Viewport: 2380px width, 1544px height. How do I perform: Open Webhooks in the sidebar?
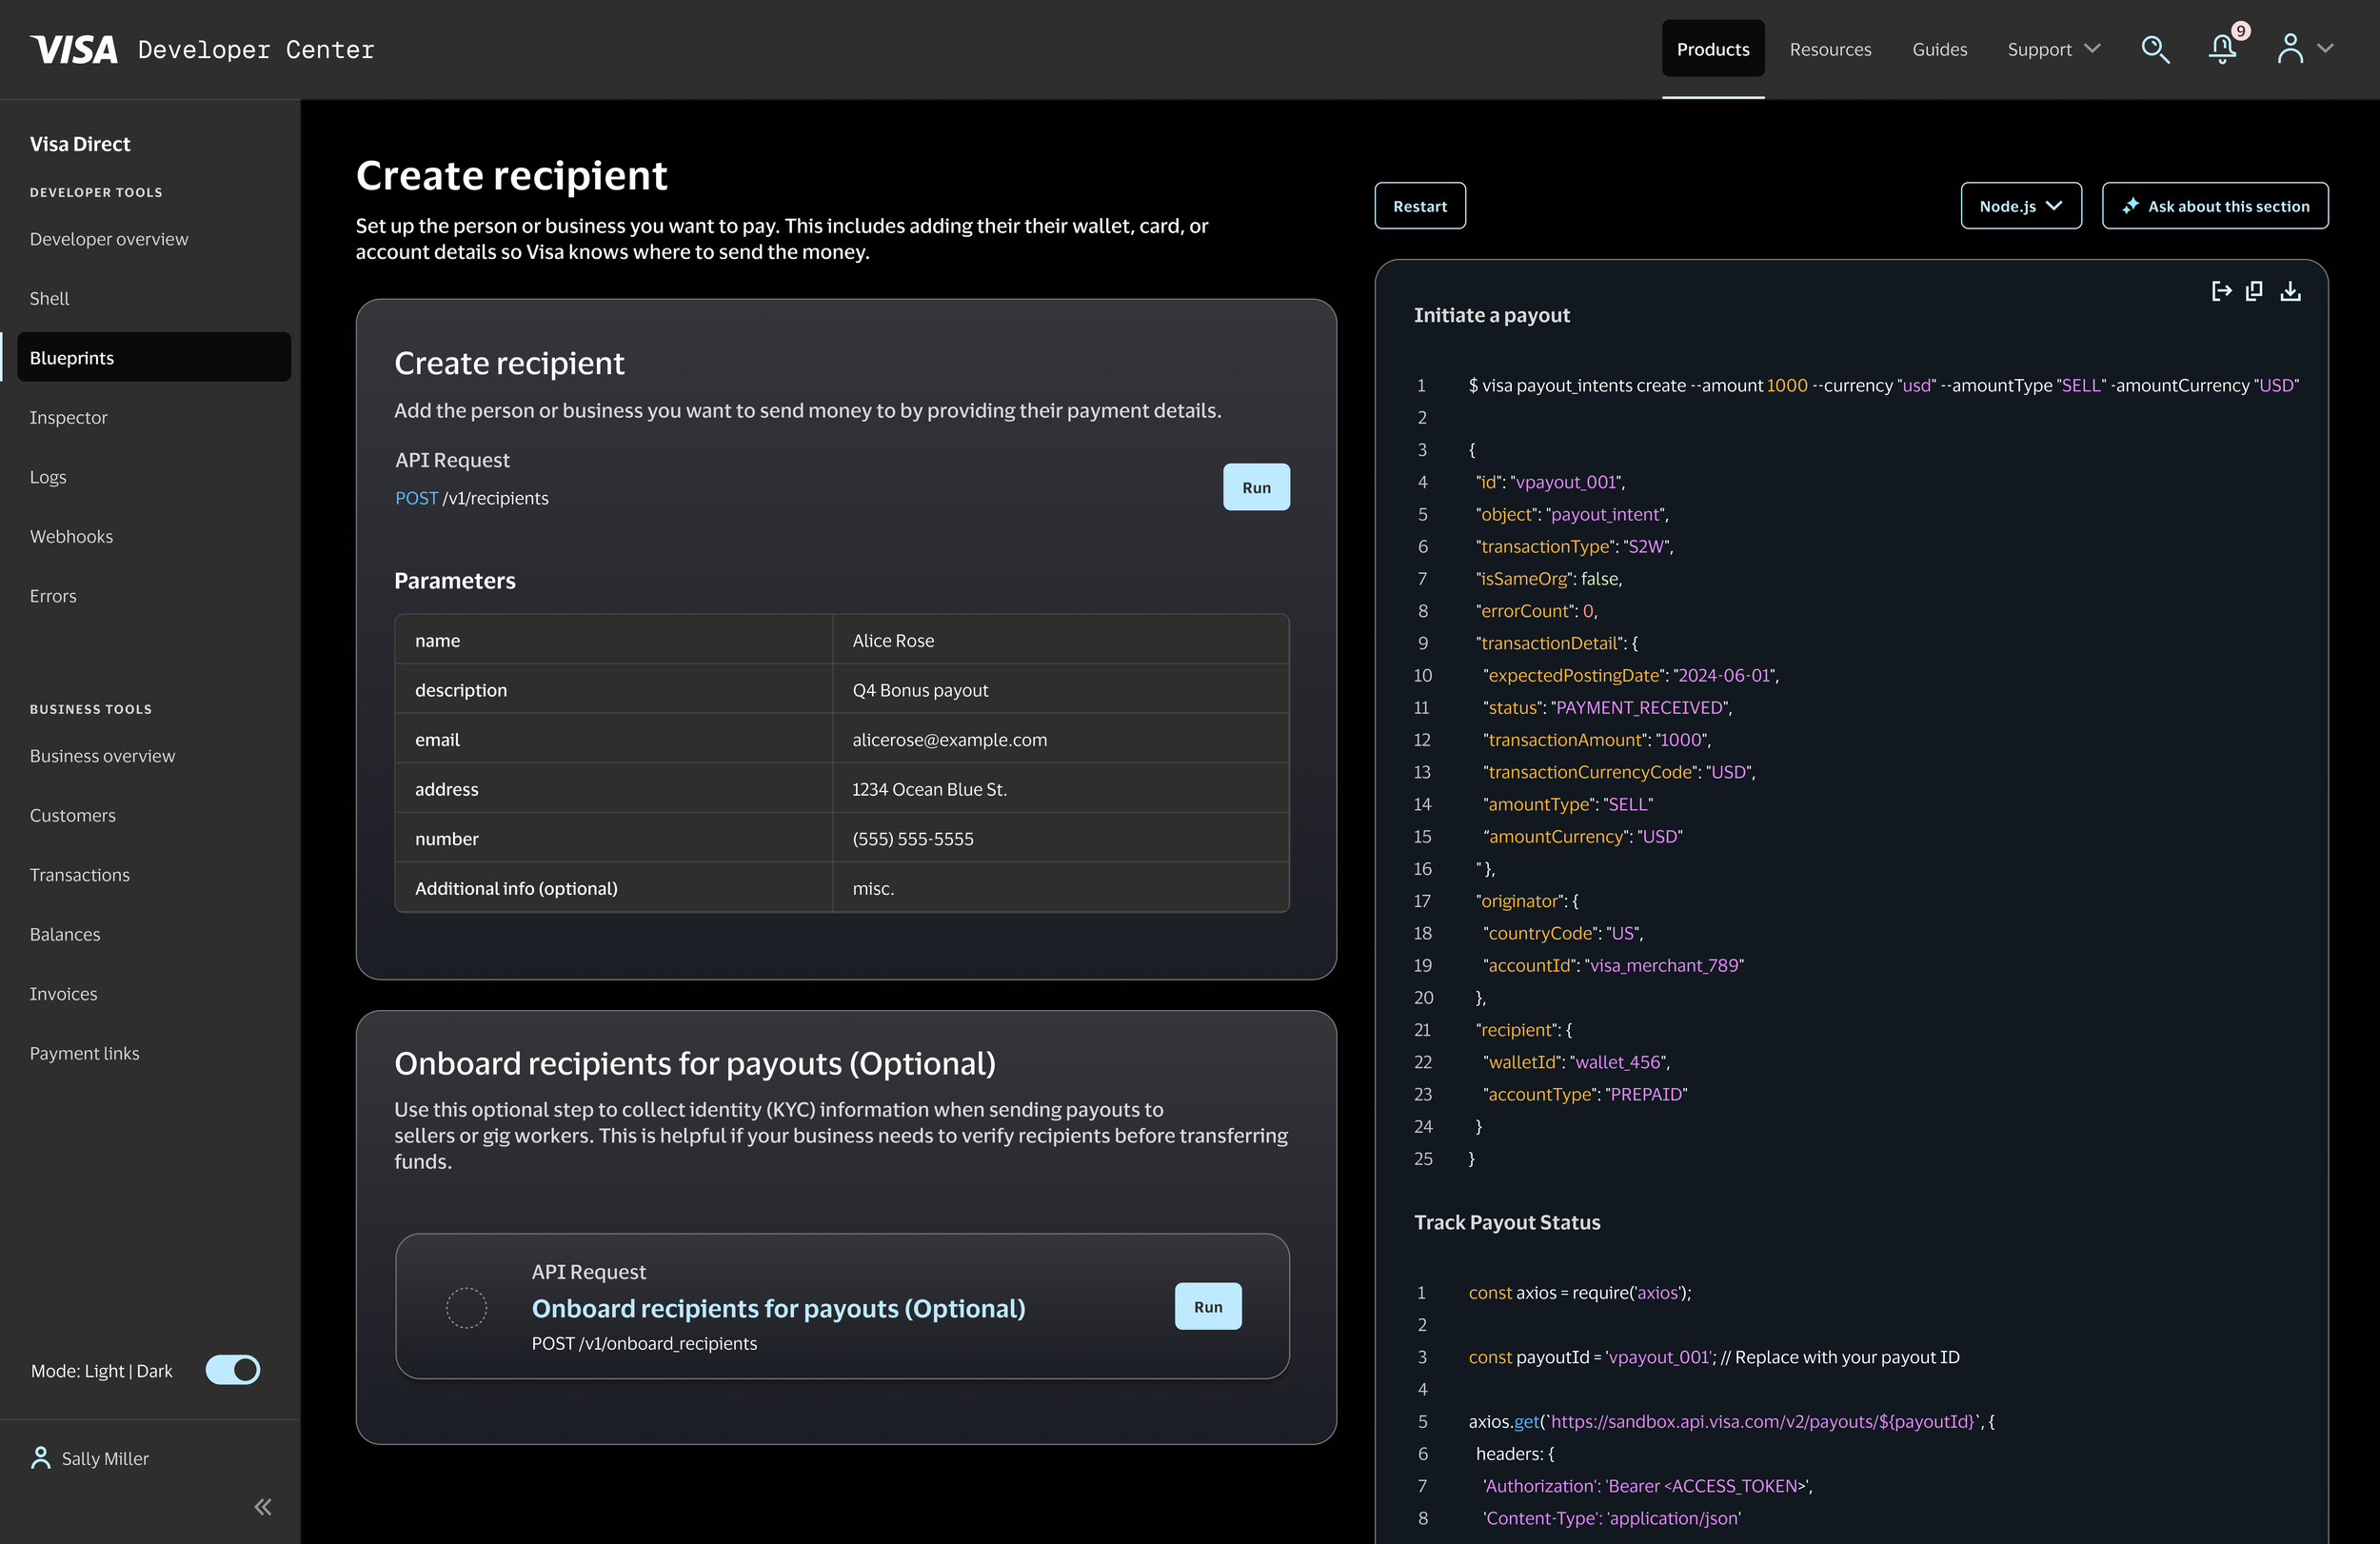pos(71,536)
